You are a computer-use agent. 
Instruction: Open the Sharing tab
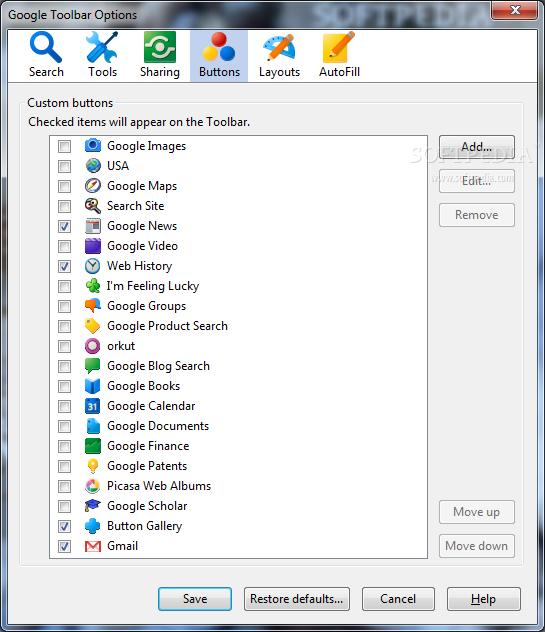160,56
